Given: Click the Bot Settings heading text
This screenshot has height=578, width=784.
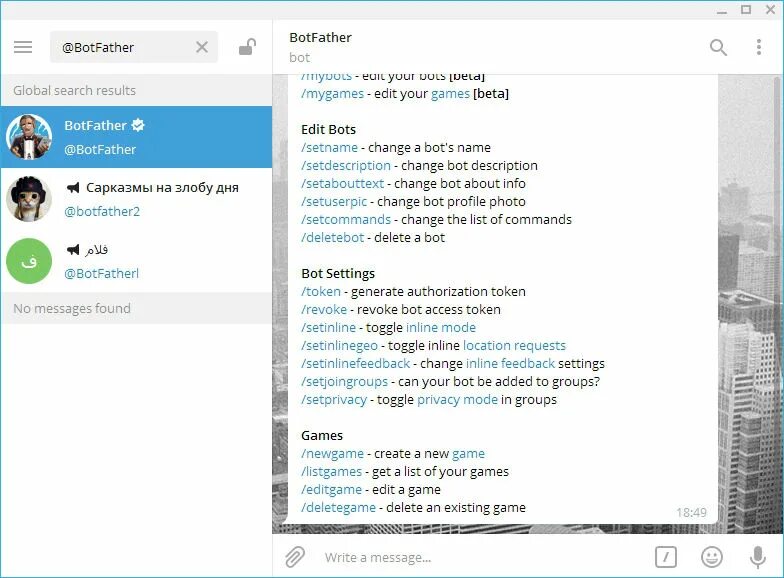Looking at the screenshot, I should point(338,274).
